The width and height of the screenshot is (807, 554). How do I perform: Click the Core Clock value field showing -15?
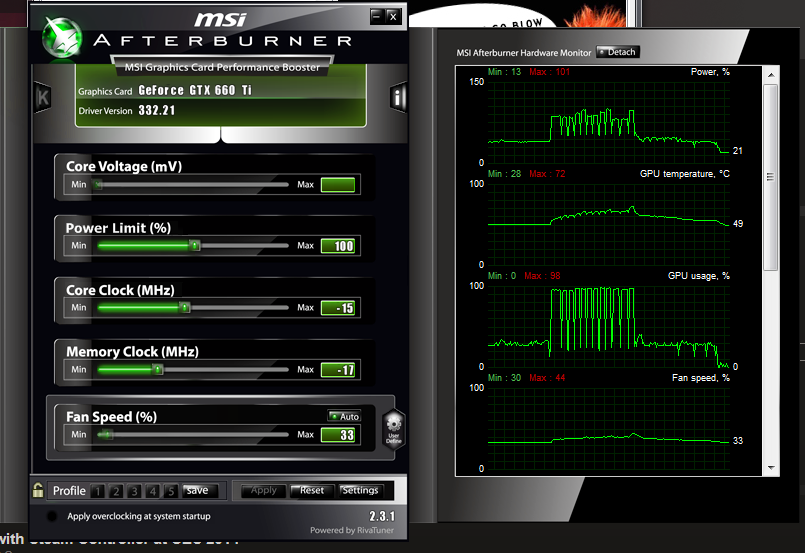click(338, 308)
